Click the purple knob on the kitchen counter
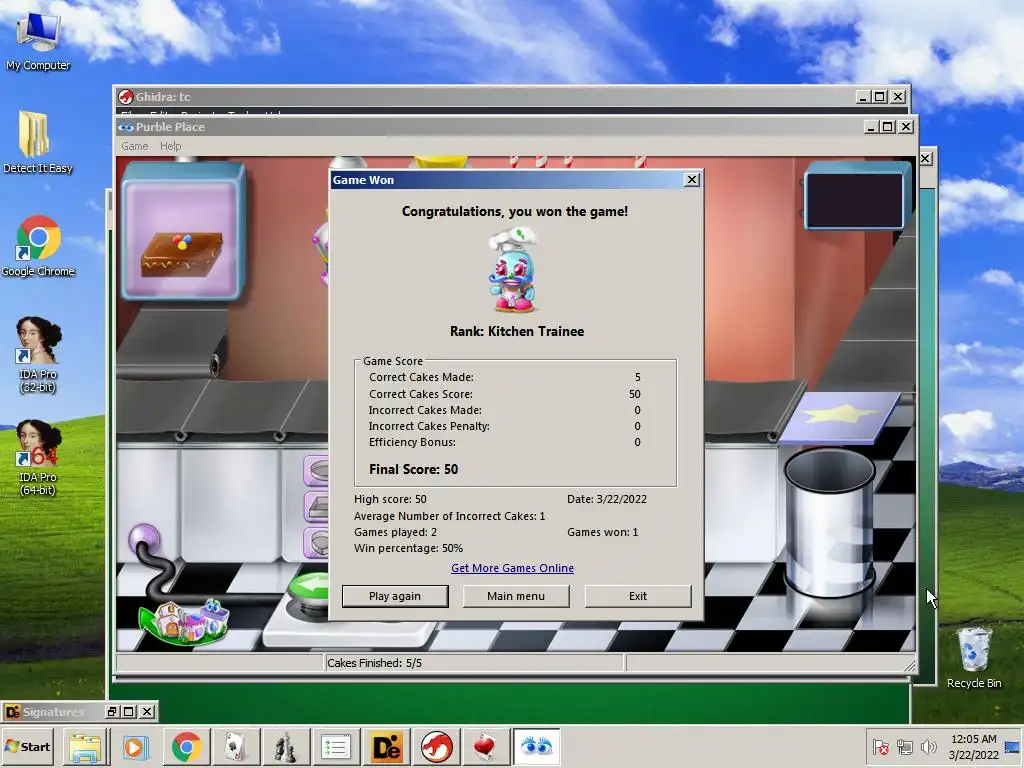 click(144, 540)
